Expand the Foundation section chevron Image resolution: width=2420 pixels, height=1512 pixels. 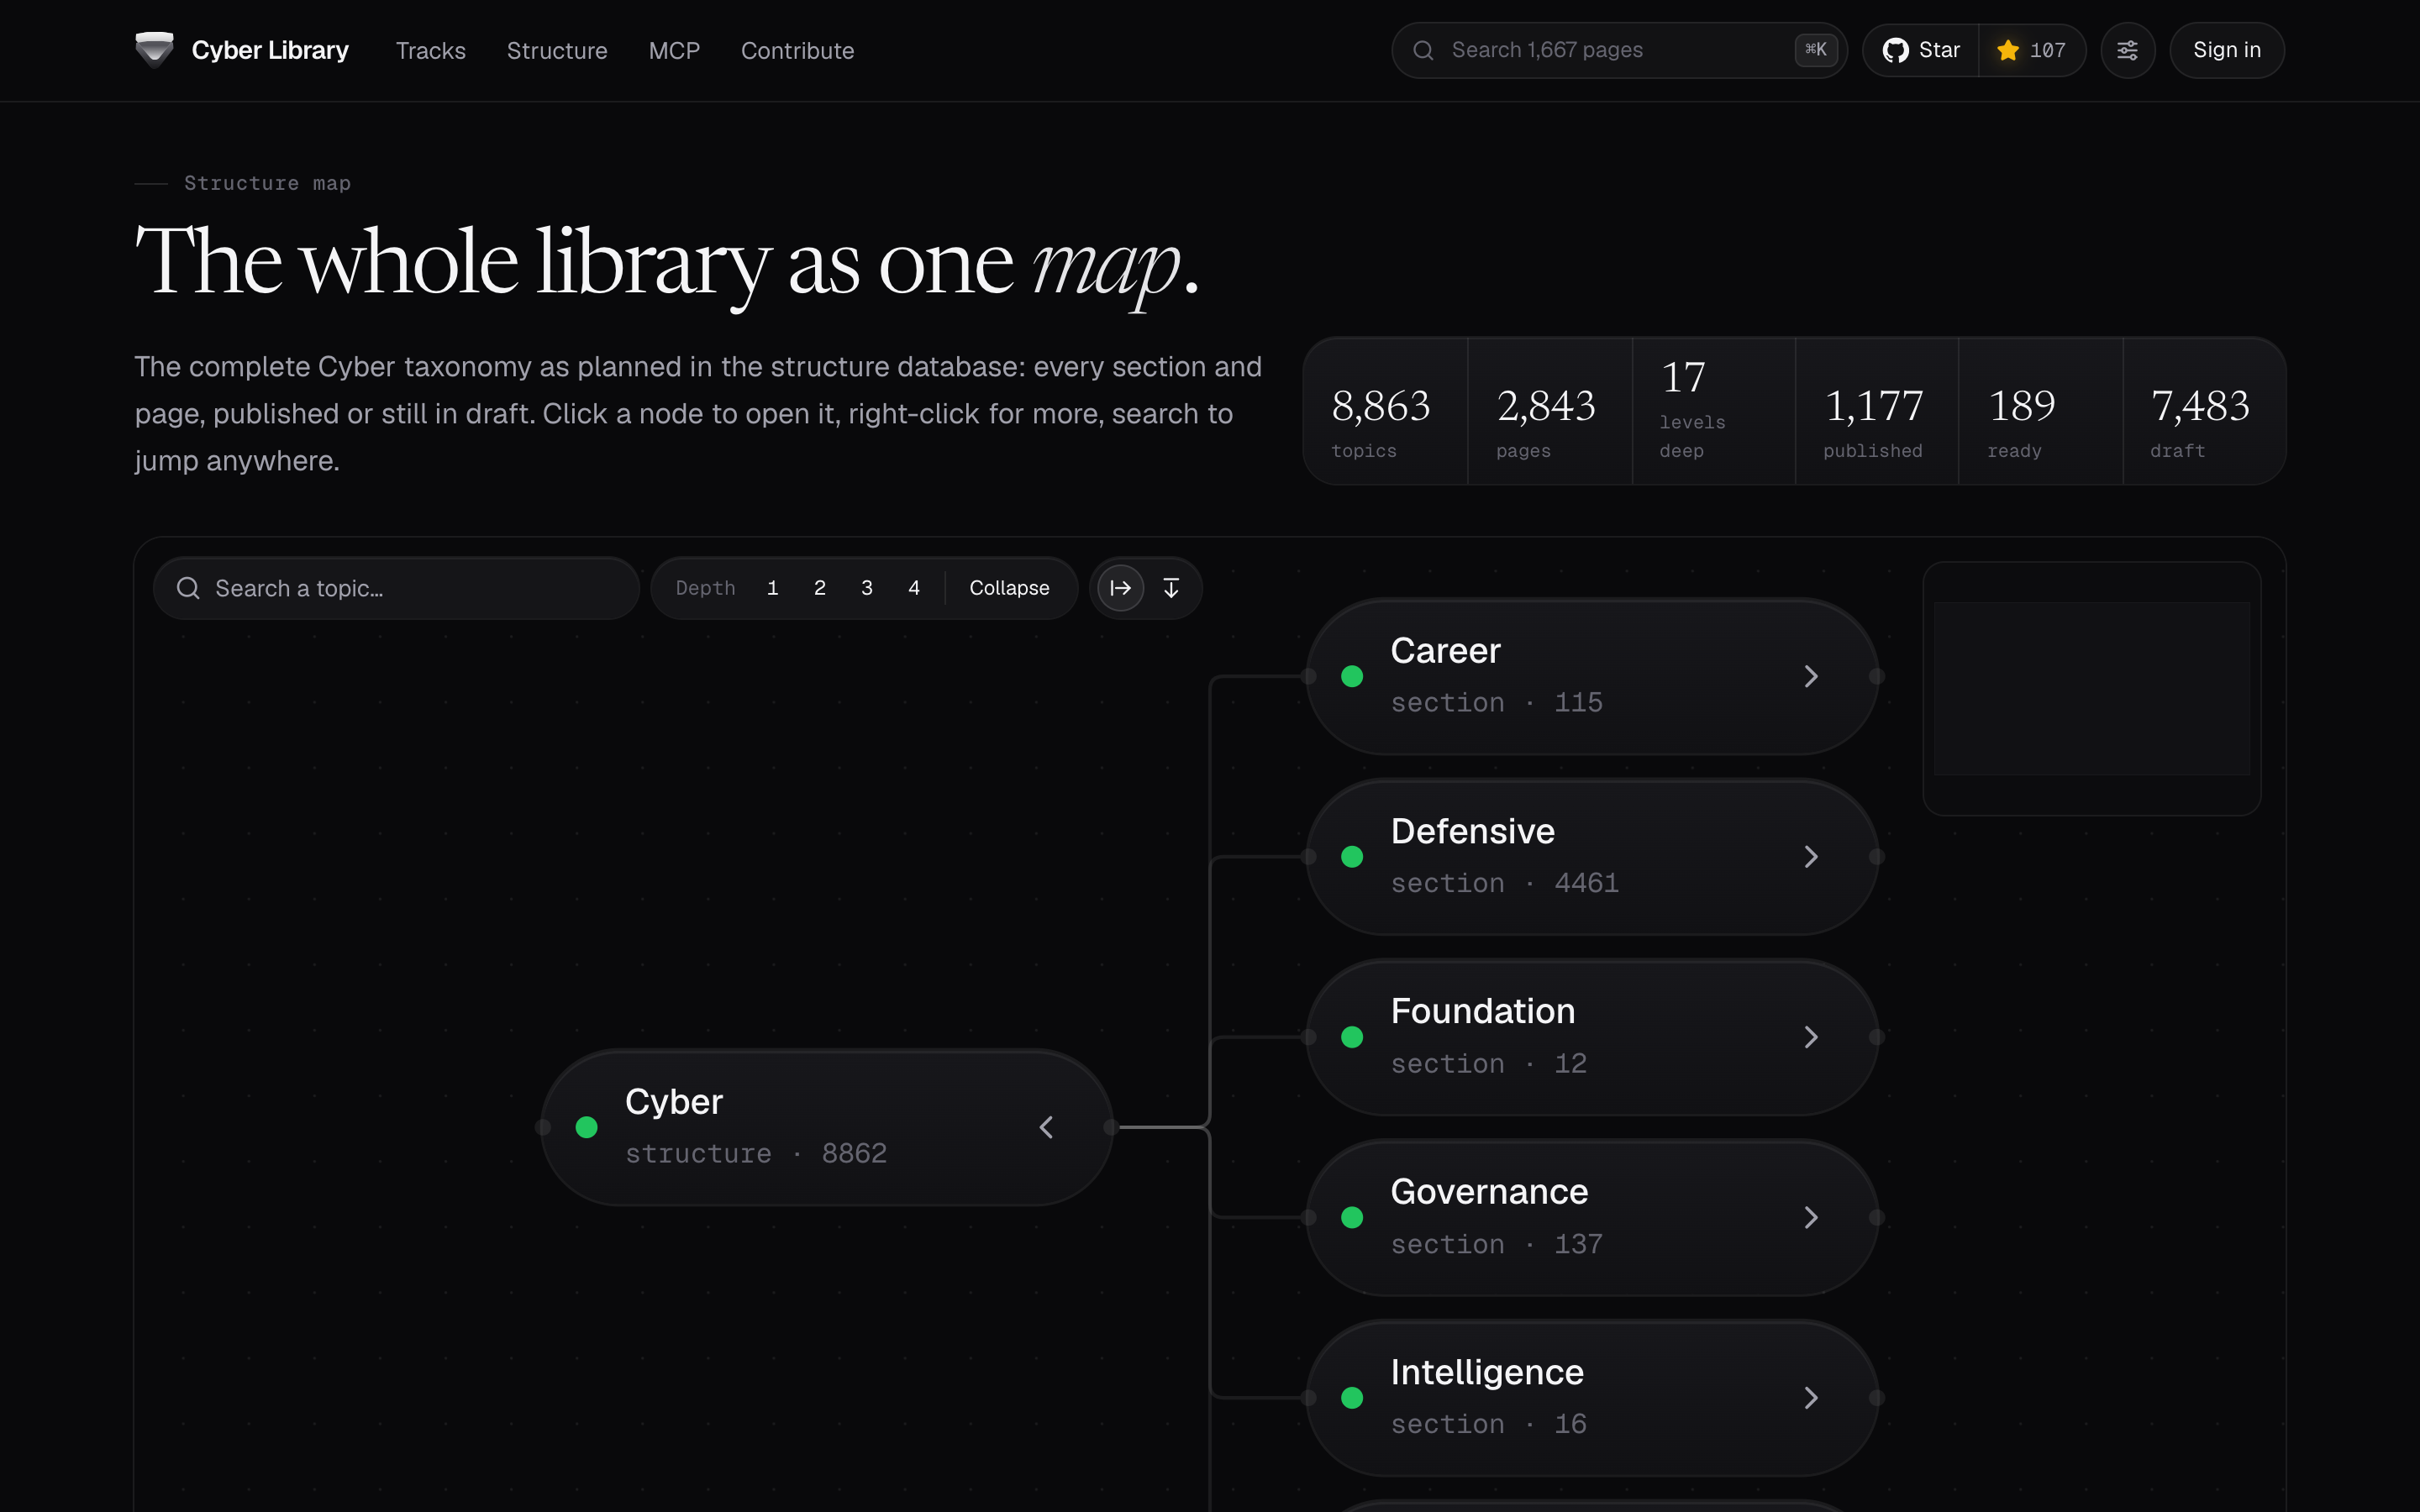(x=1811, y=1037)
